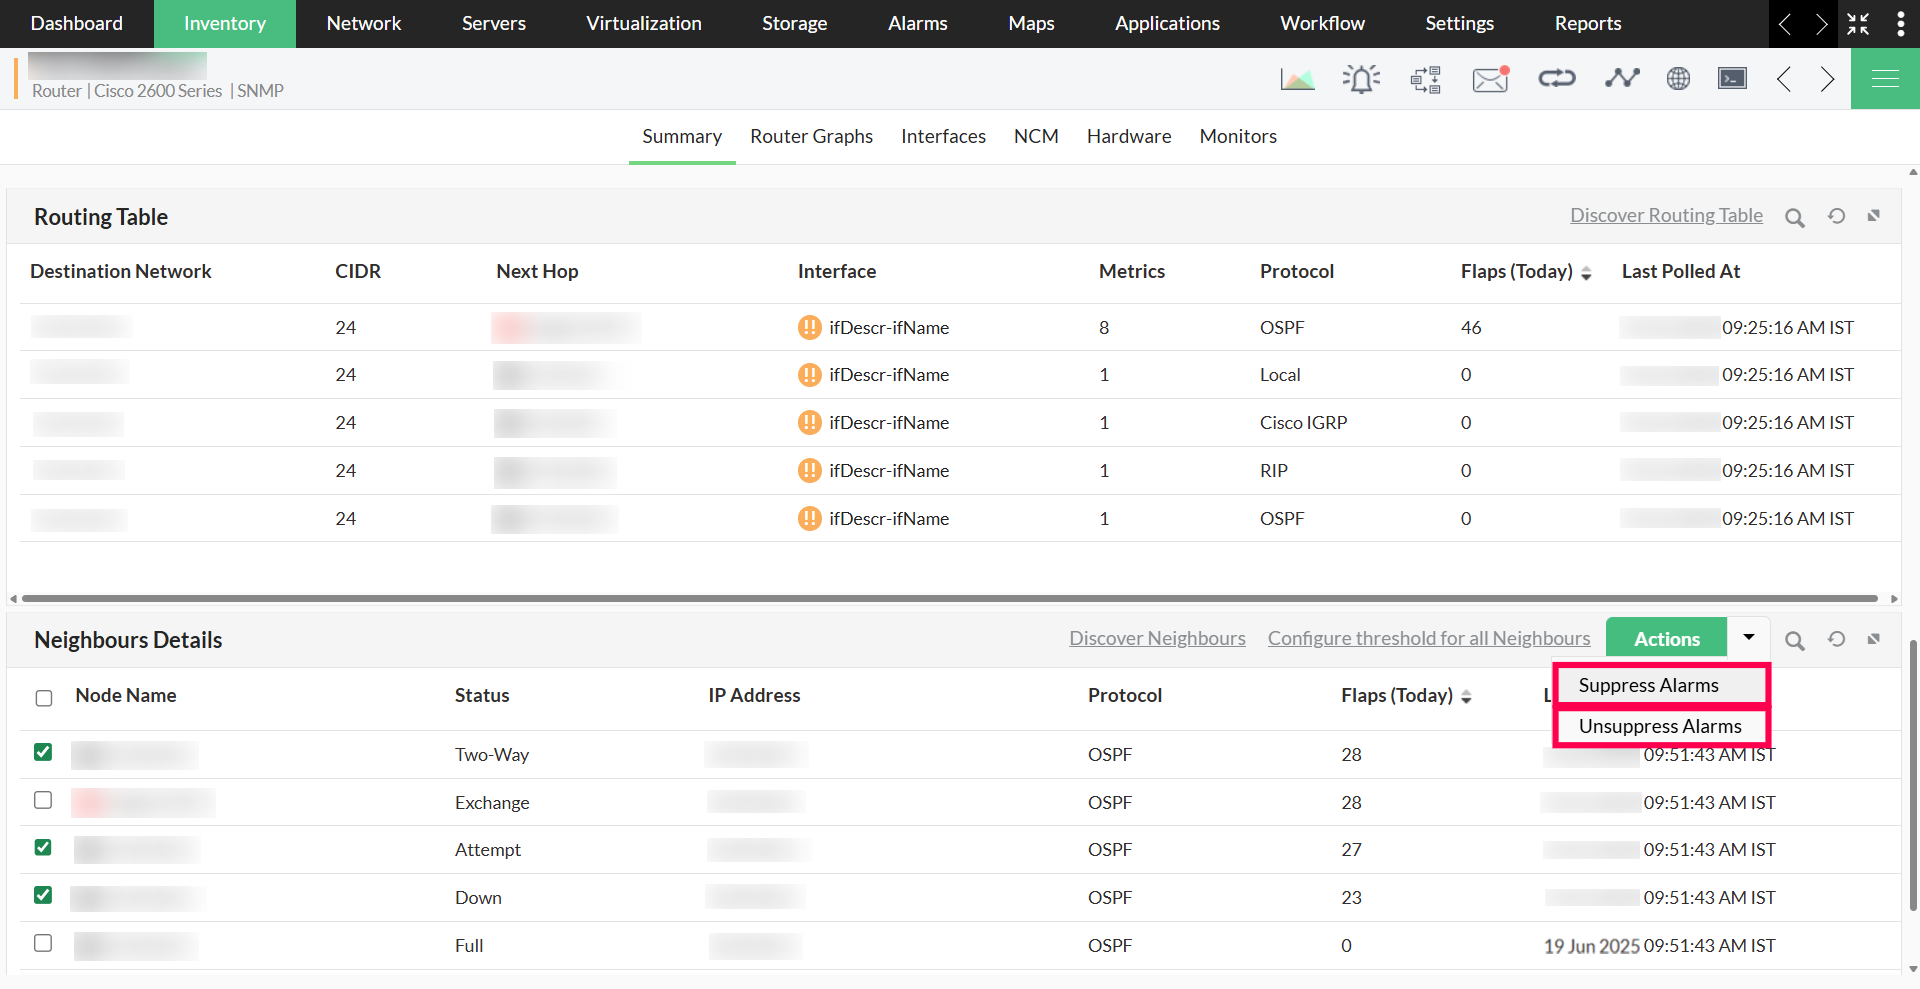The image size is (1920, 989).
Task: Click the Destination Network column header
Action: click(x=121, y=271)
